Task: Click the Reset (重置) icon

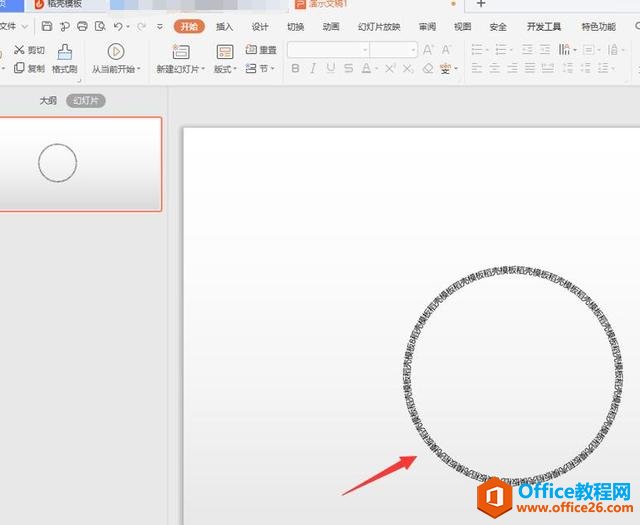Action: (251, 49)
